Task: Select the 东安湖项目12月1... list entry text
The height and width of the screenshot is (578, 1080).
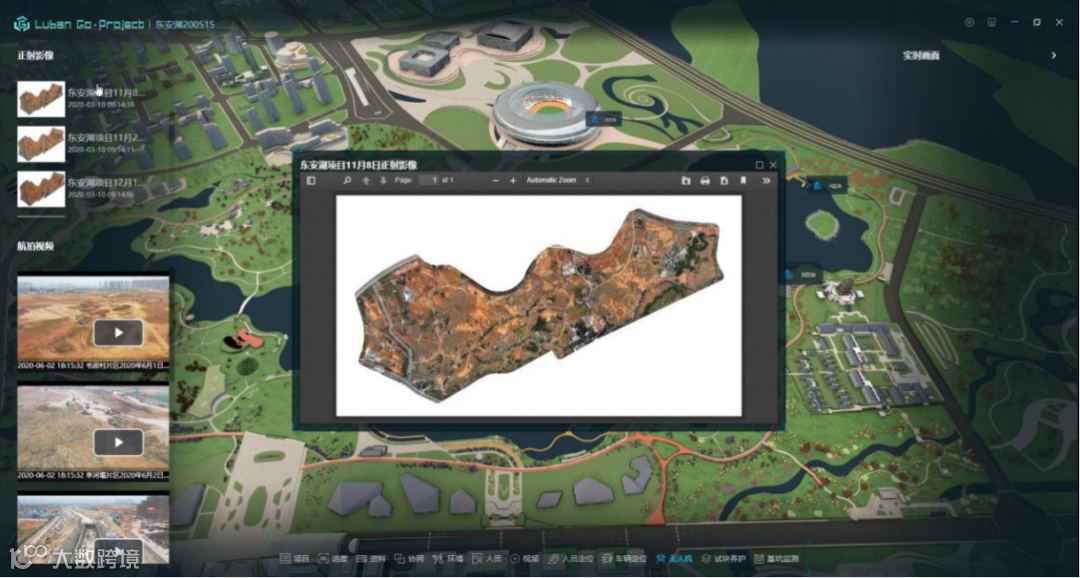Action: 105,183
